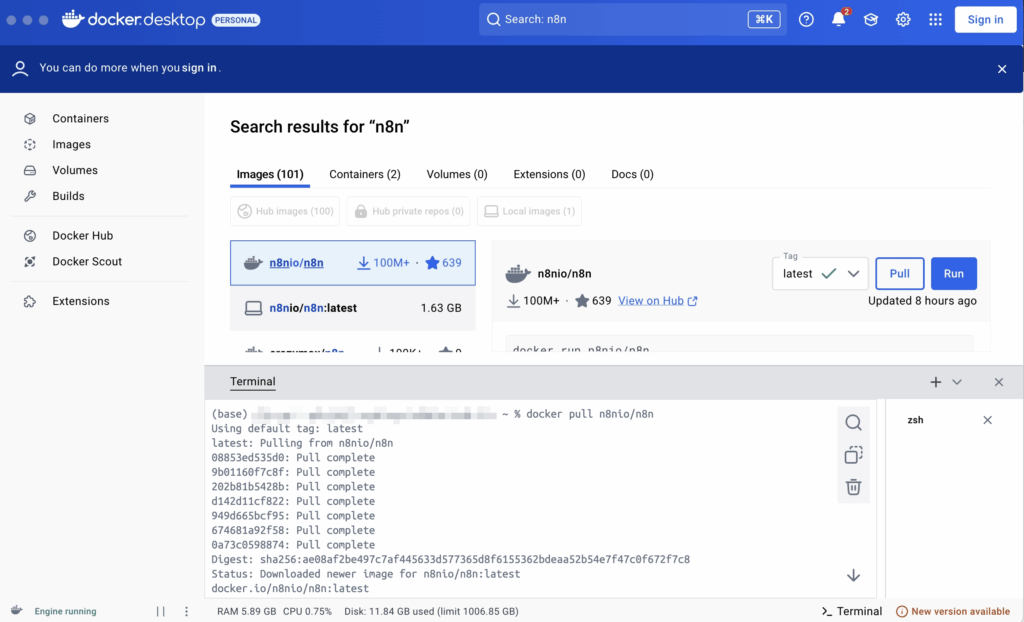Close the Terminal panel

tap(999, 382)
